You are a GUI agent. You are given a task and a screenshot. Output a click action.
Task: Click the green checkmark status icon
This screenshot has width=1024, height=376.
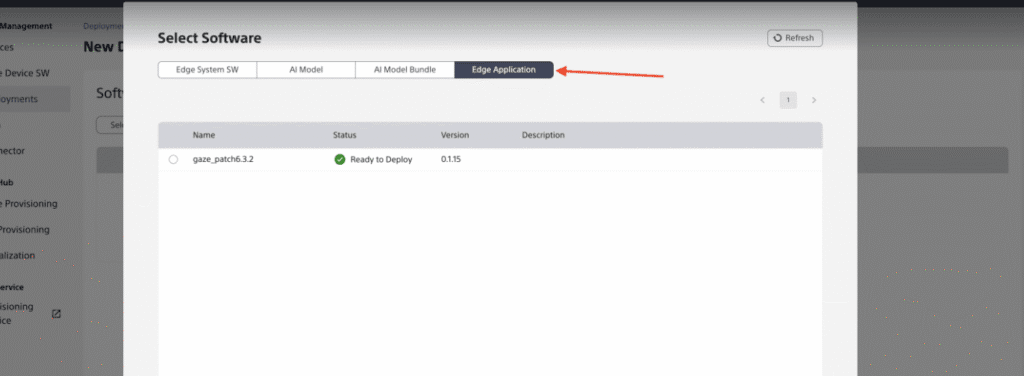340,159
